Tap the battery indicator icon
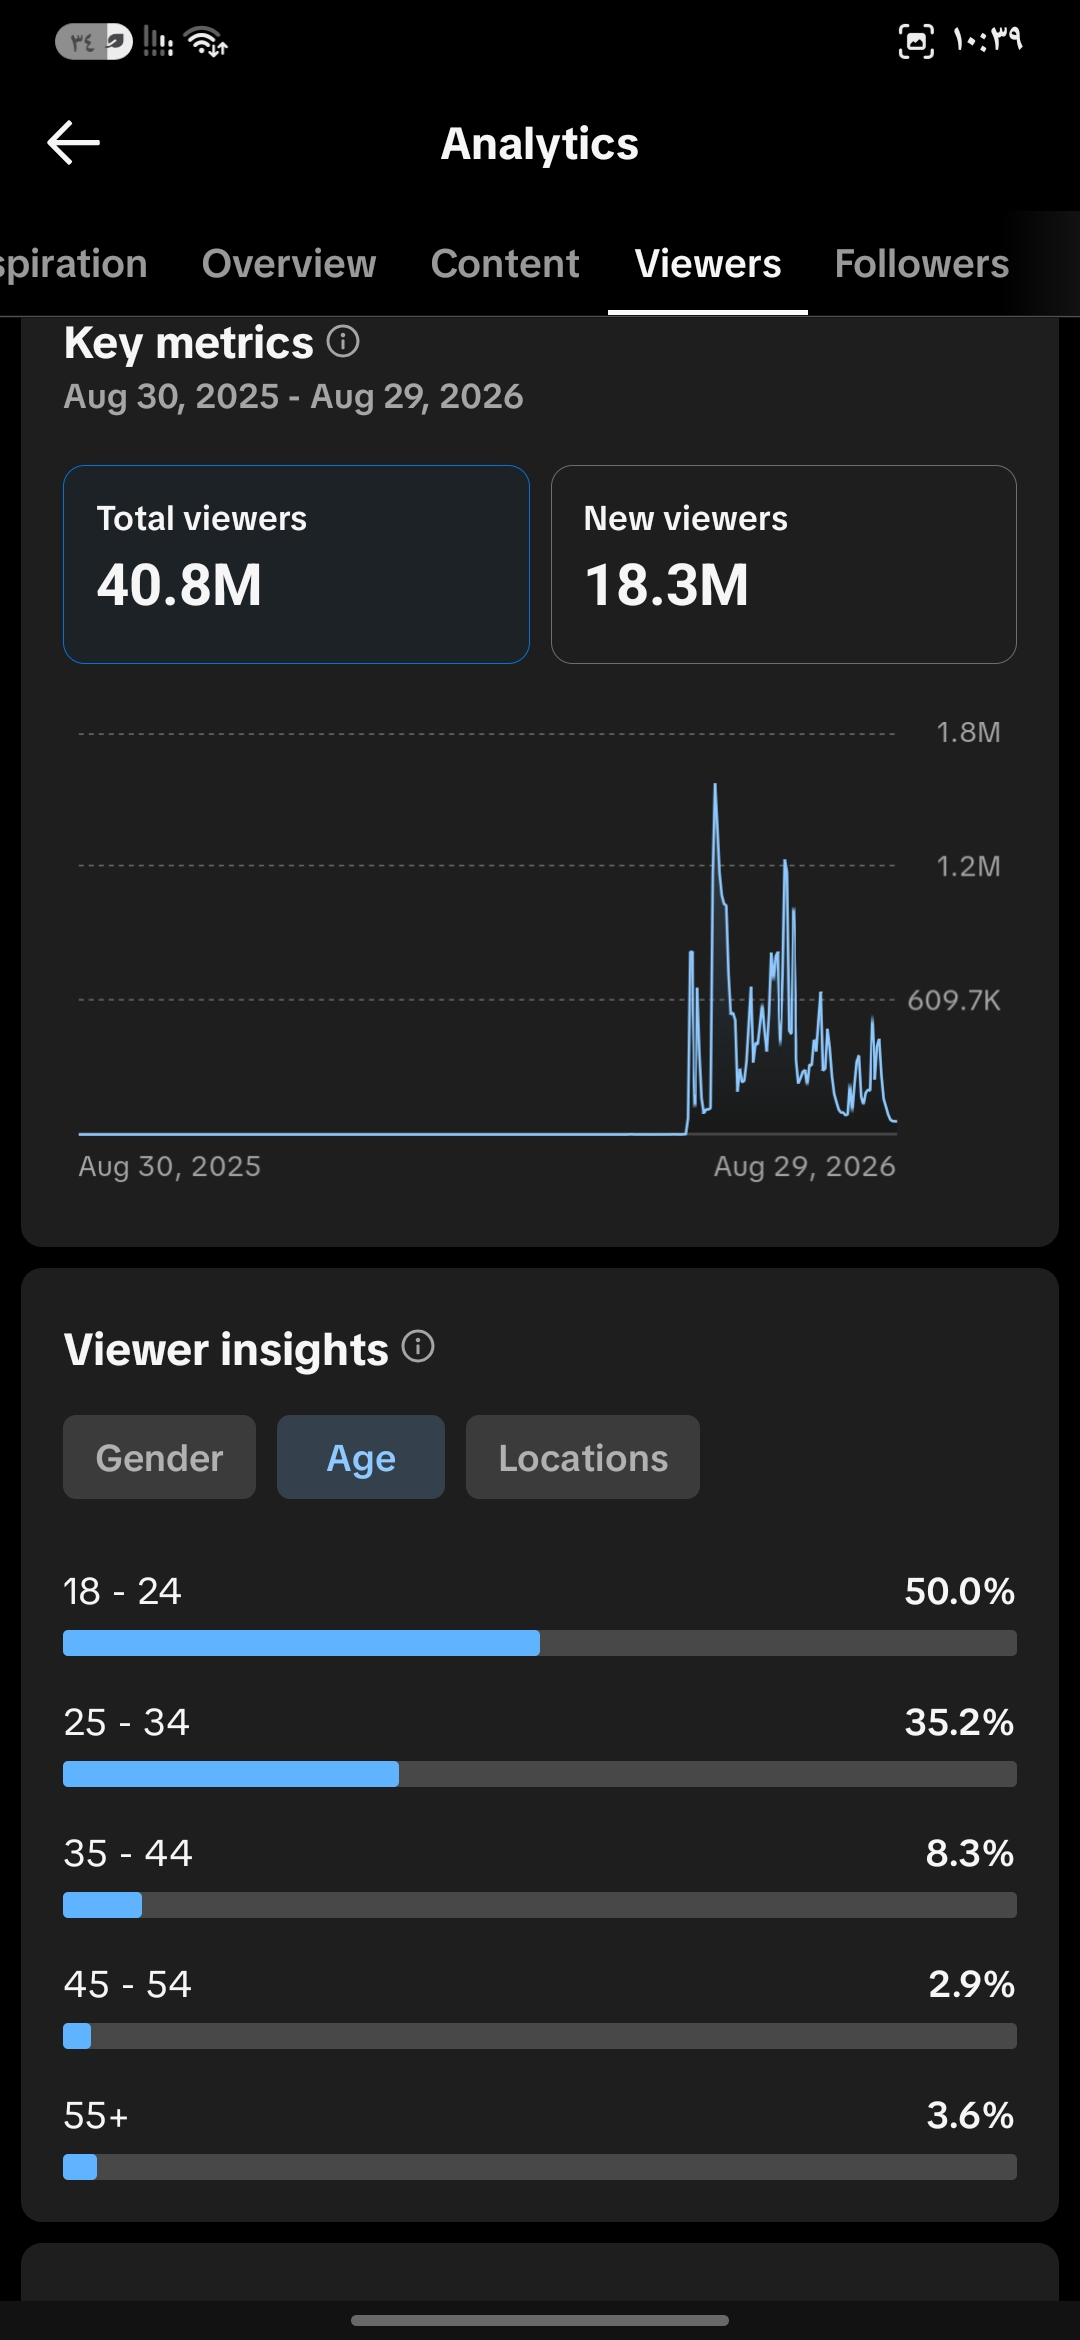The image size is (1080, 2340). click(x=93, y=42)
